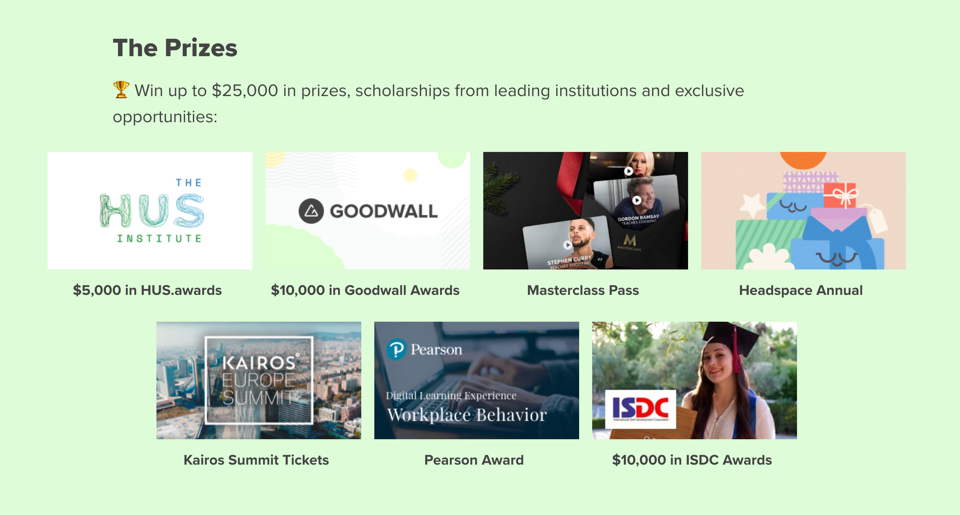Select the ISDC graduate photo
960x515 pixels.
coord(694,380)
